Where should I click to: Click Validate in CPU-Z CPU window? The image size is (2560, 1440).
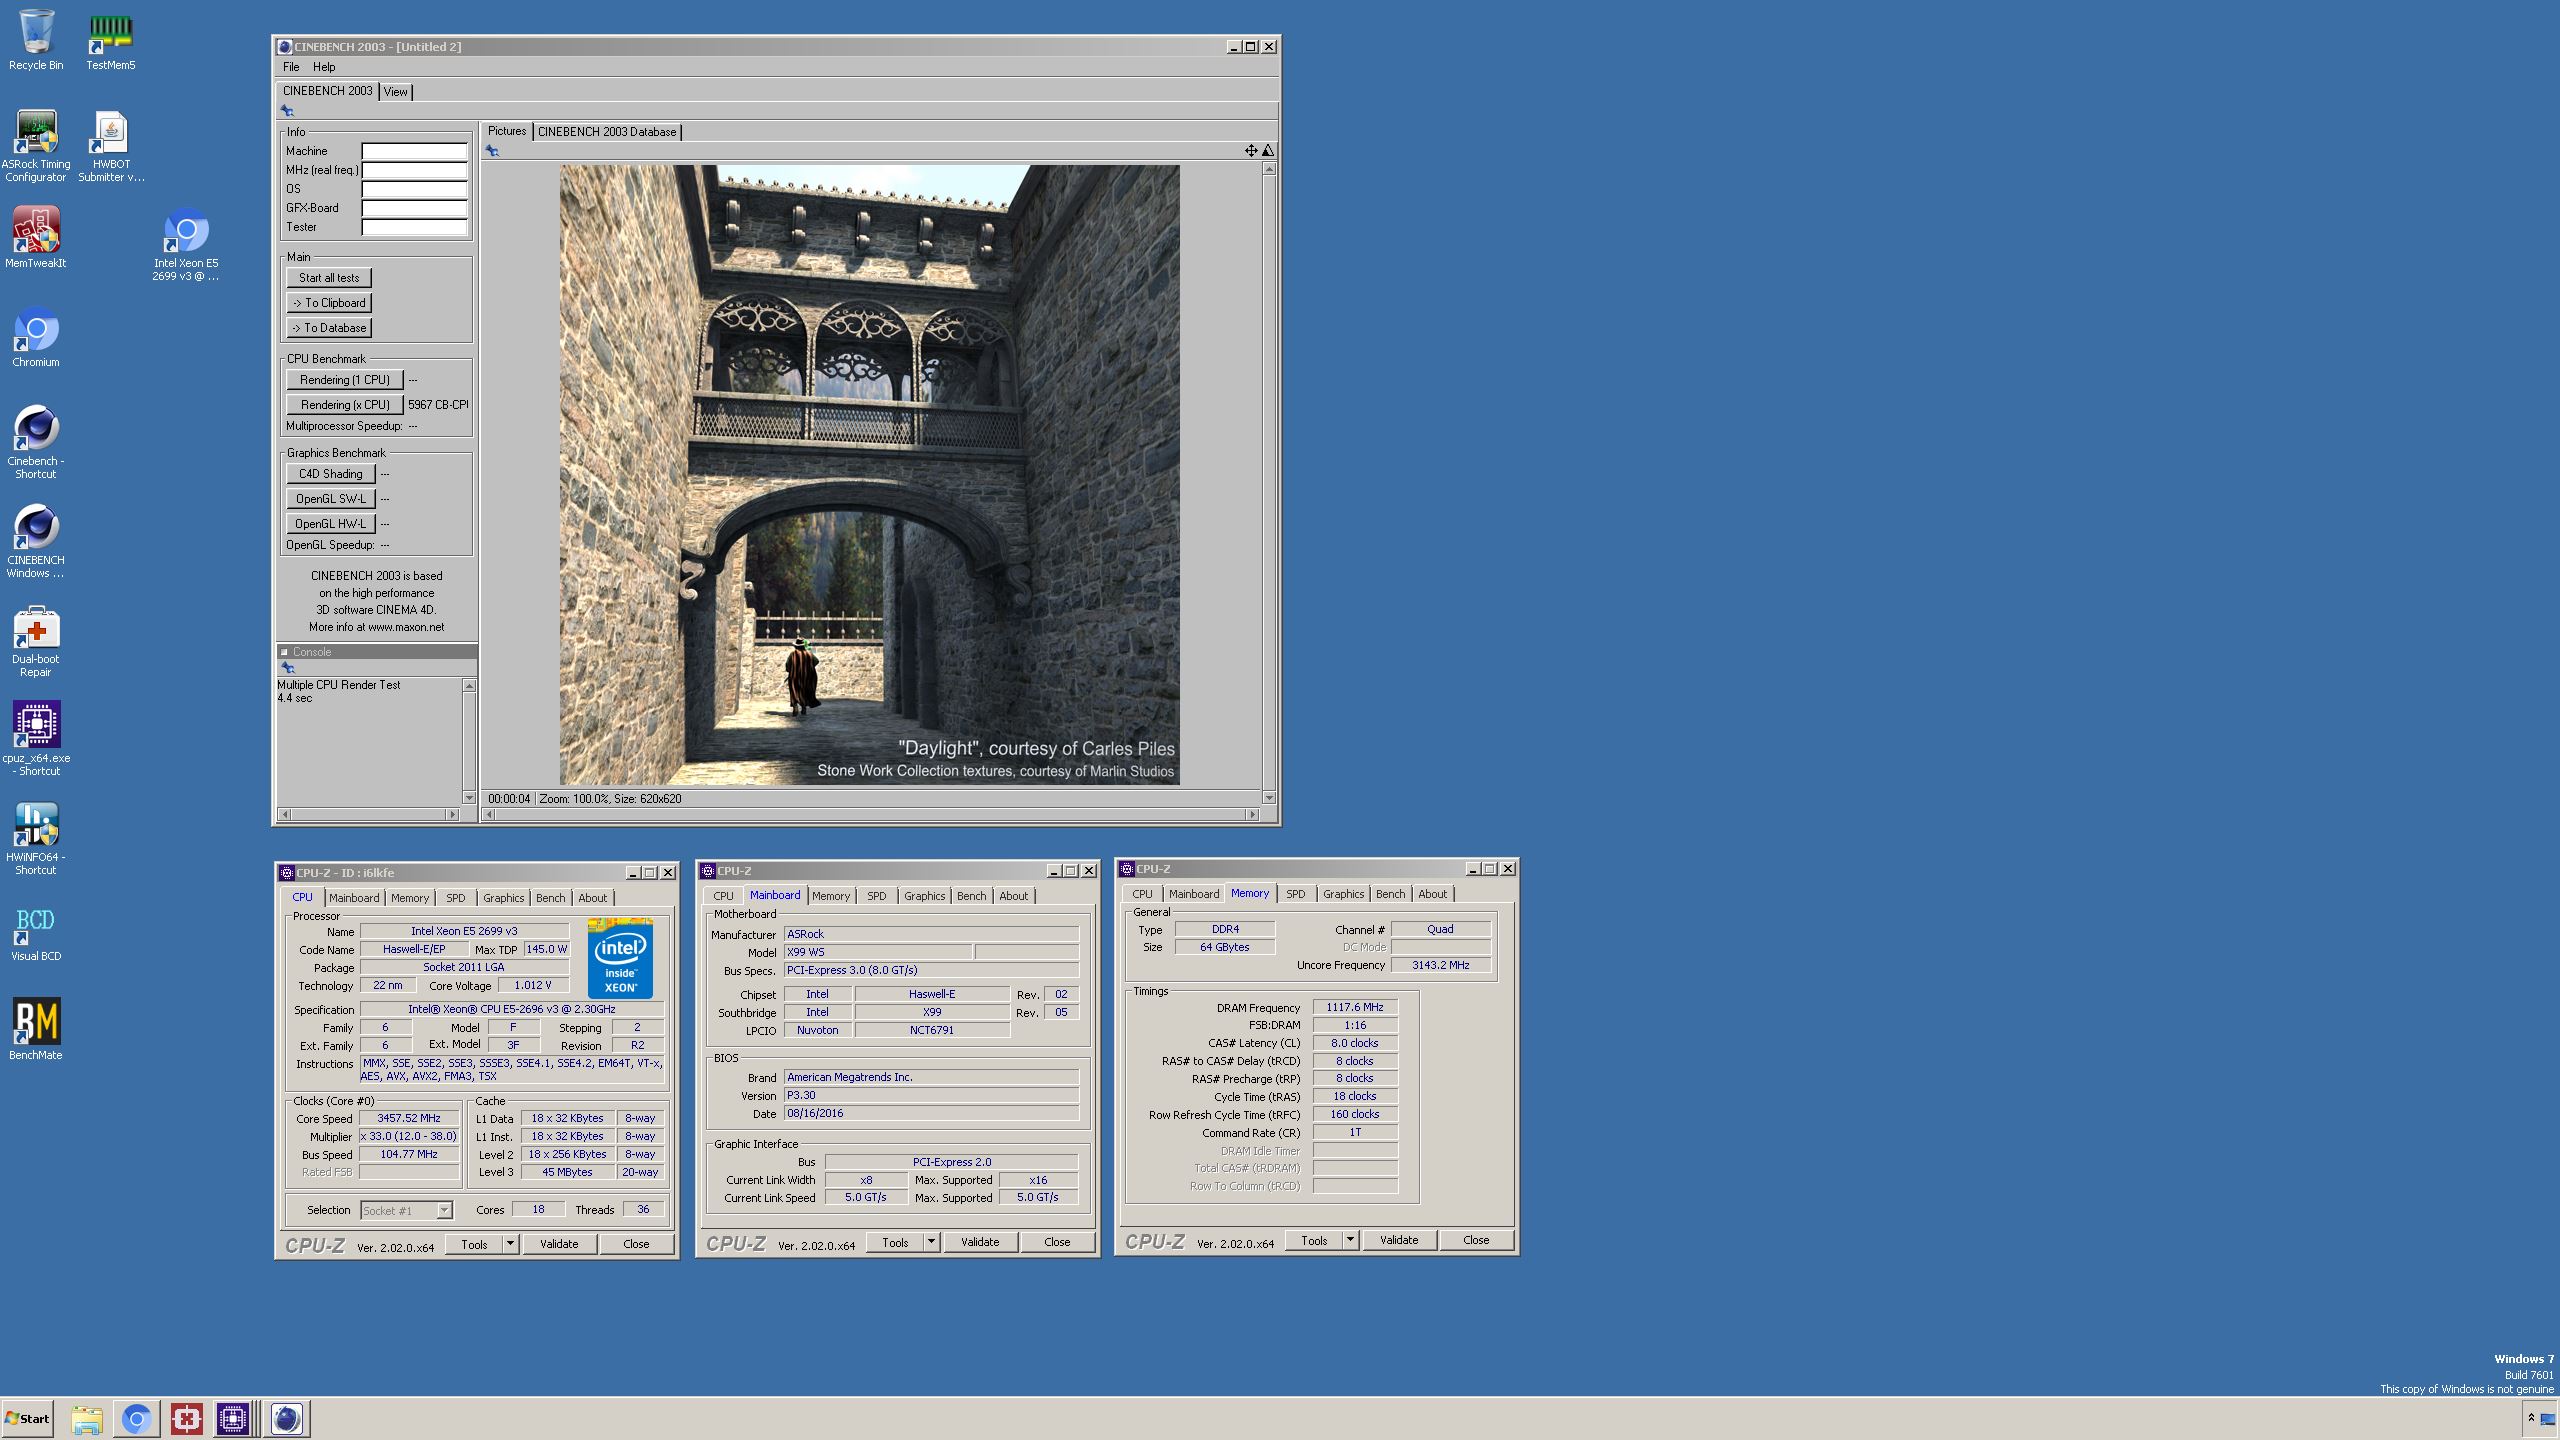(559, 1244)
